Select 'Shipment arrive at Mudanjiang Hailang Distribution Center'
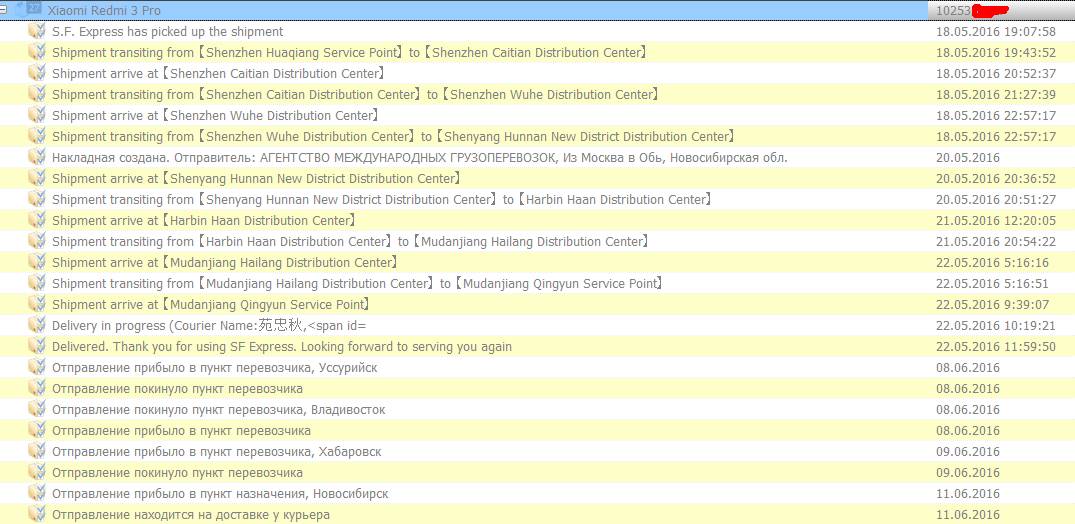1075x524 pixels. pyautogui.click(x=225, y=262)
